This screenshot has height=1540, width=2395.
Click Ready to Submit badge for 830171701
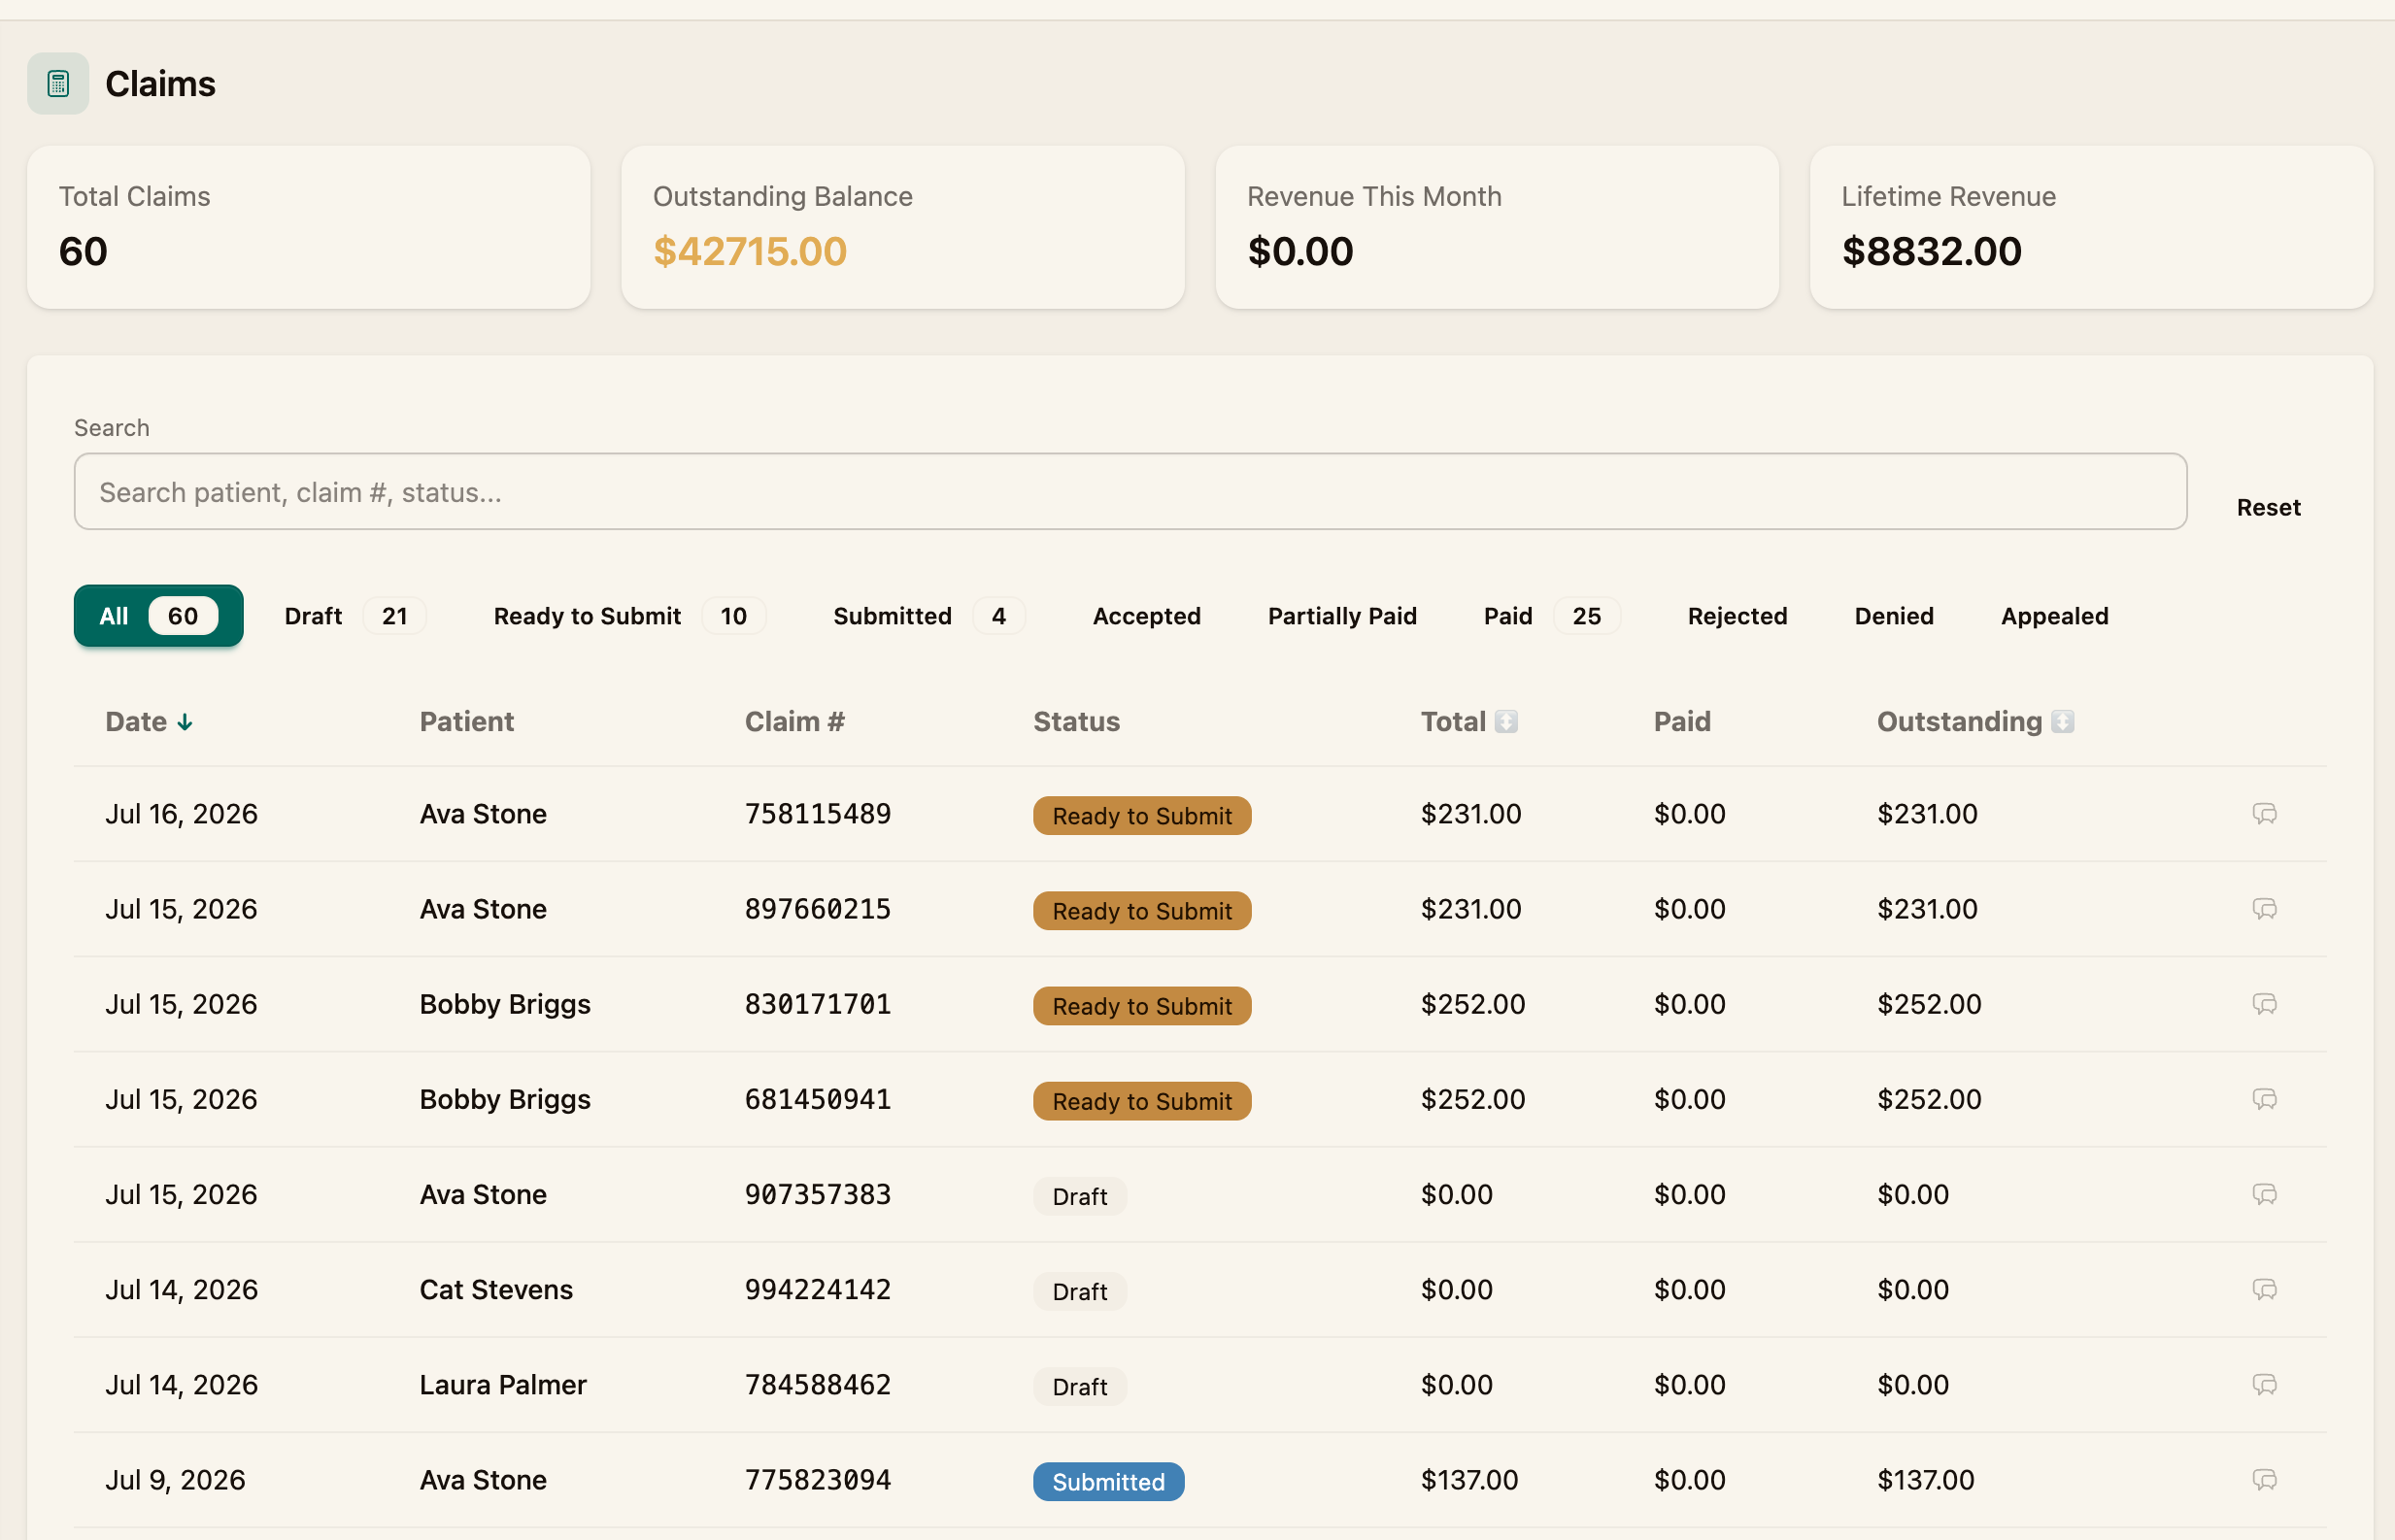pyautogui.click(x=1142, y=1005)
